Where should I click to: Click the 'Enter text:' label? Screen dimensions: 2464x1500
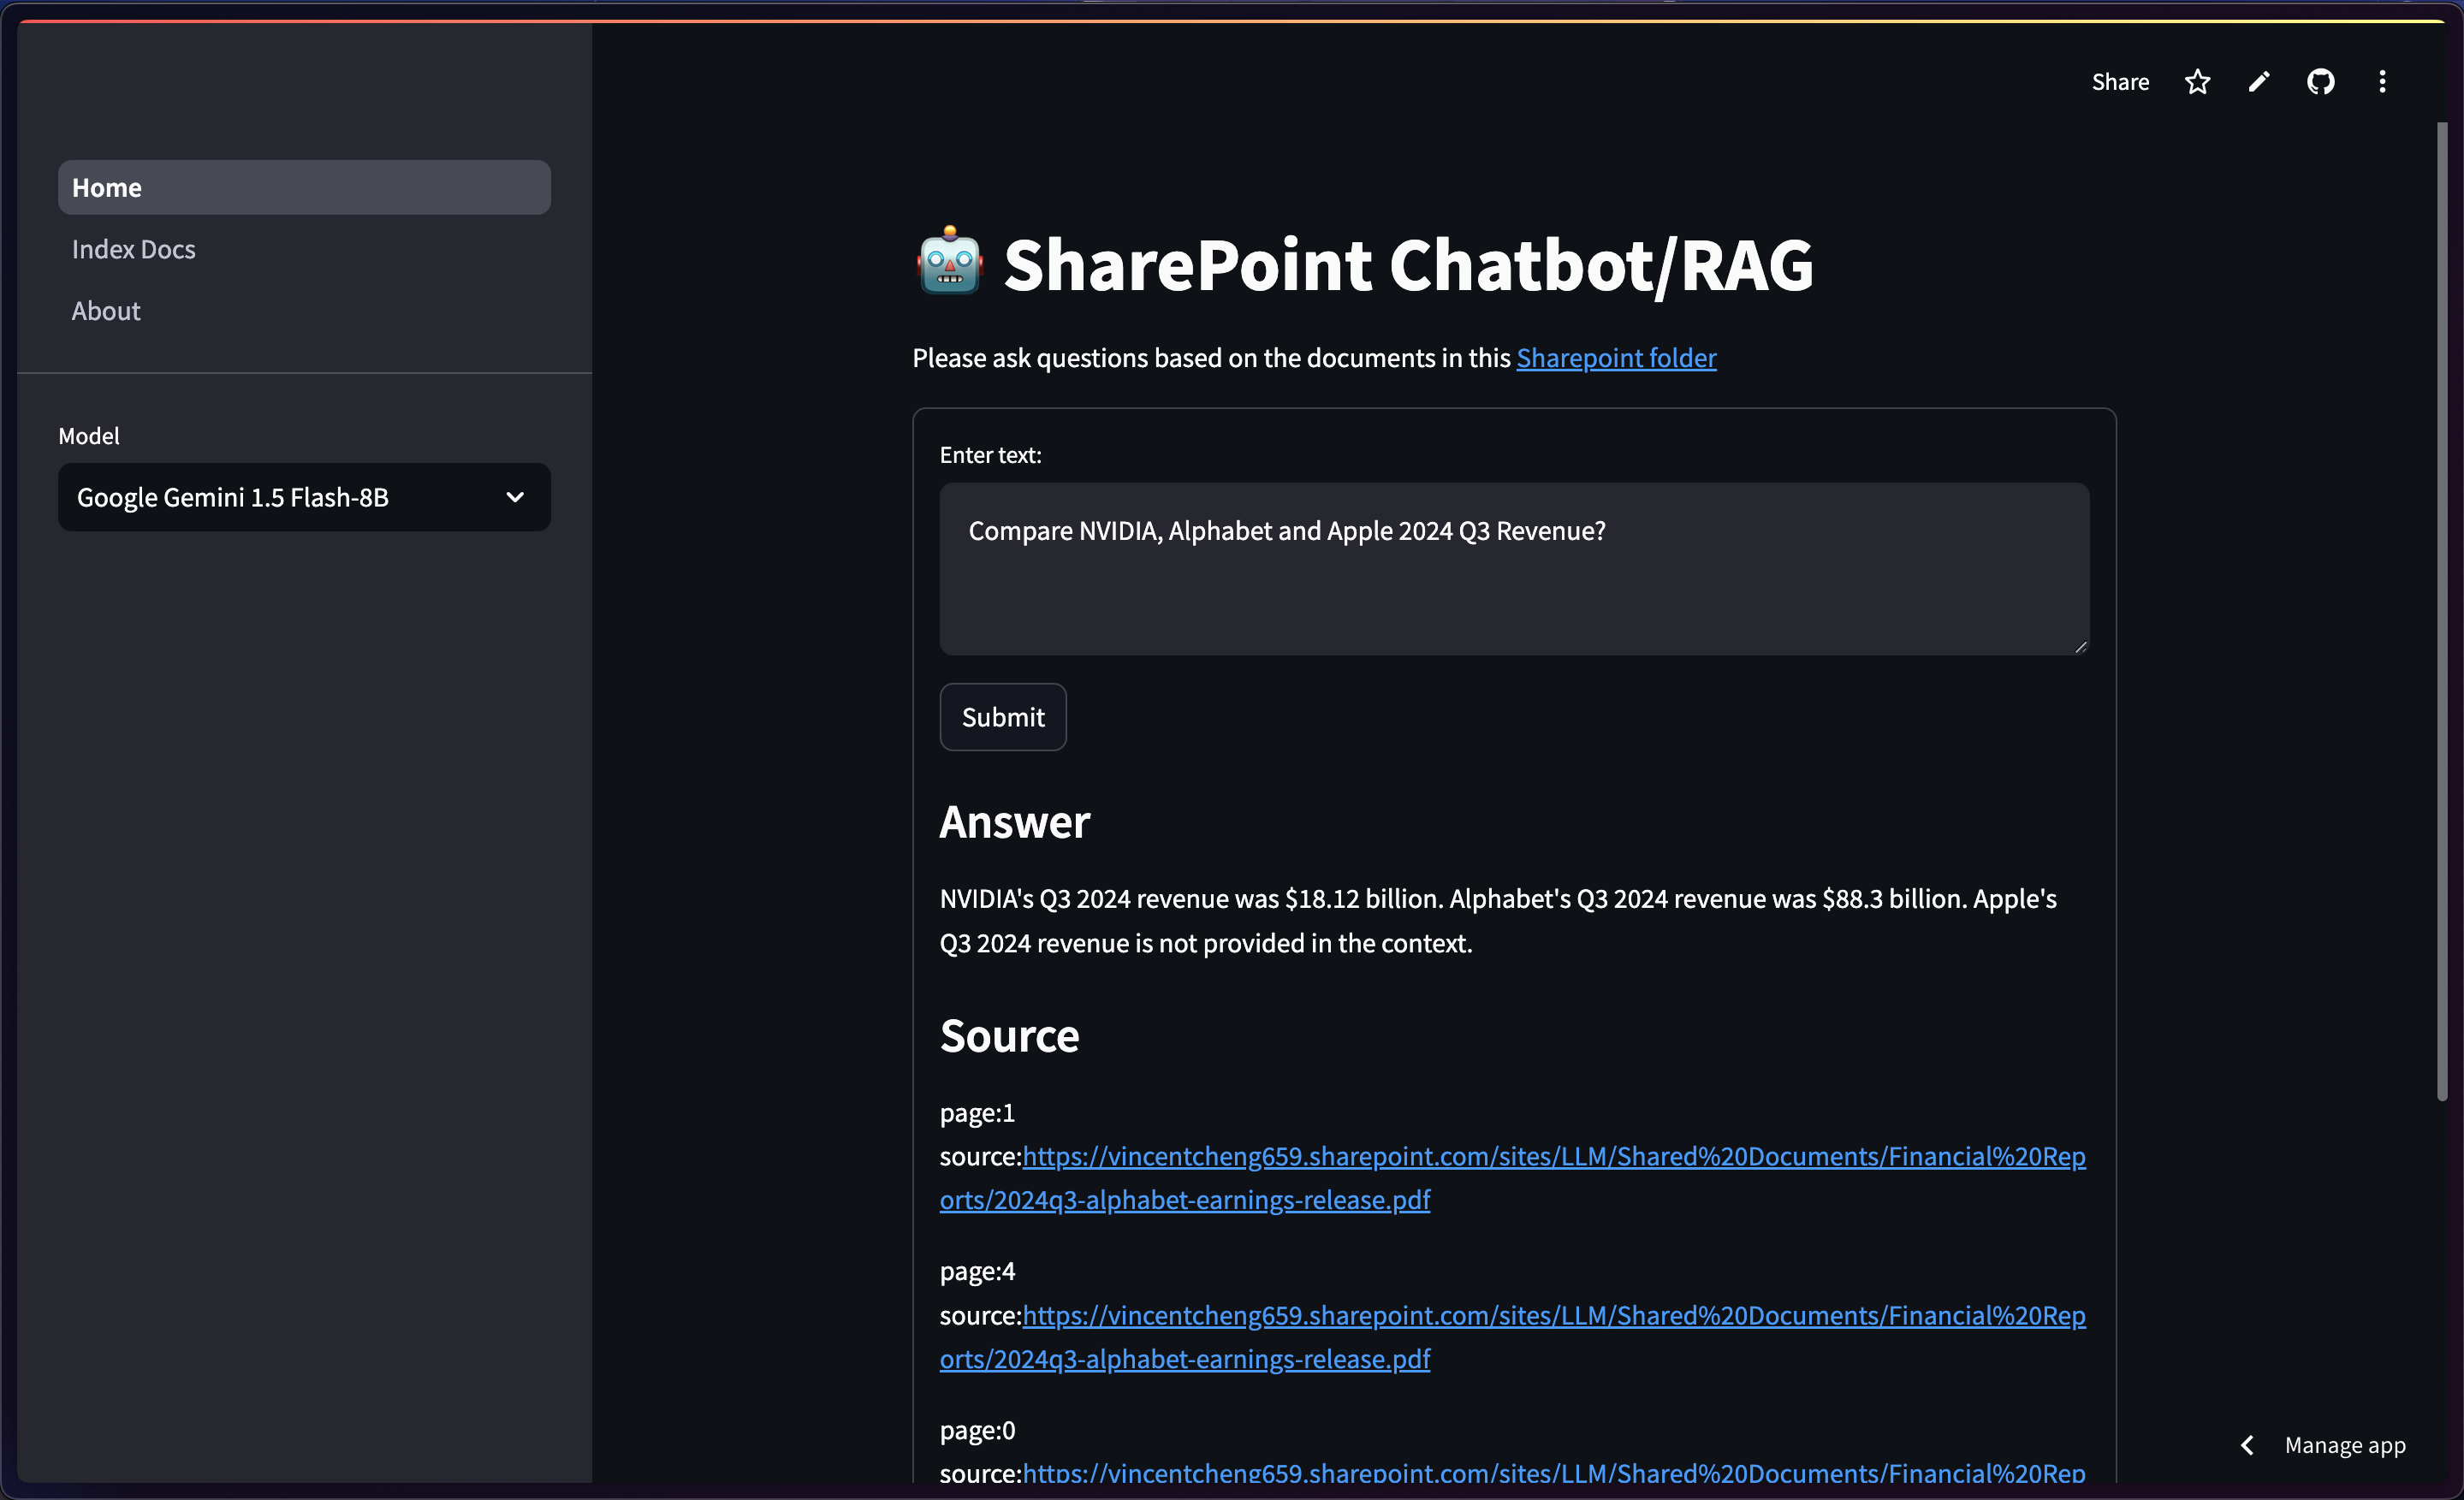tap(990, 455)
